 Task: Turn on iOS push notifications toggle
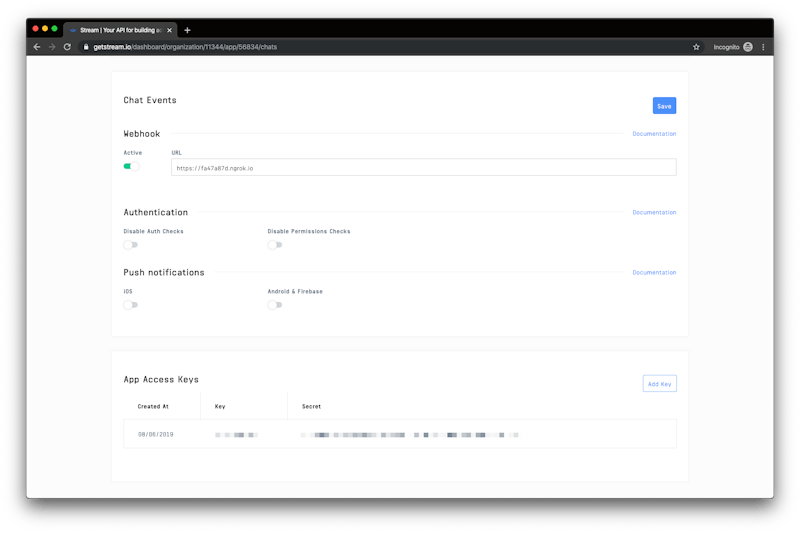(131, 305)
